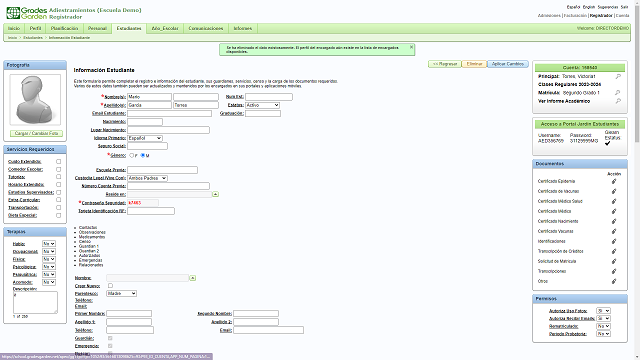Open the Periodo Probatorio dropdown
The width and height of the screenshot is (640, 360).
click(x=603, y=333)
